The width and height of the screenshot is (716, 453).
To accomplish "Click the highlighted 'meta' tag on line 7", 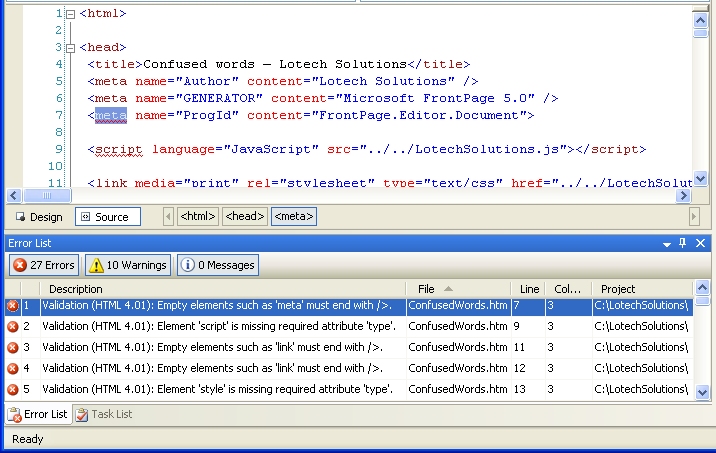I will (x=111, y=116).
